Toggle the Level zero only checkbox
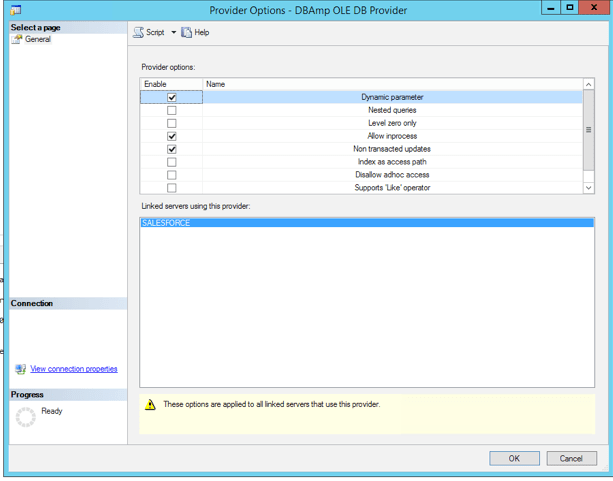Screen dimensions: 613x481 click(x=172, y=123)
